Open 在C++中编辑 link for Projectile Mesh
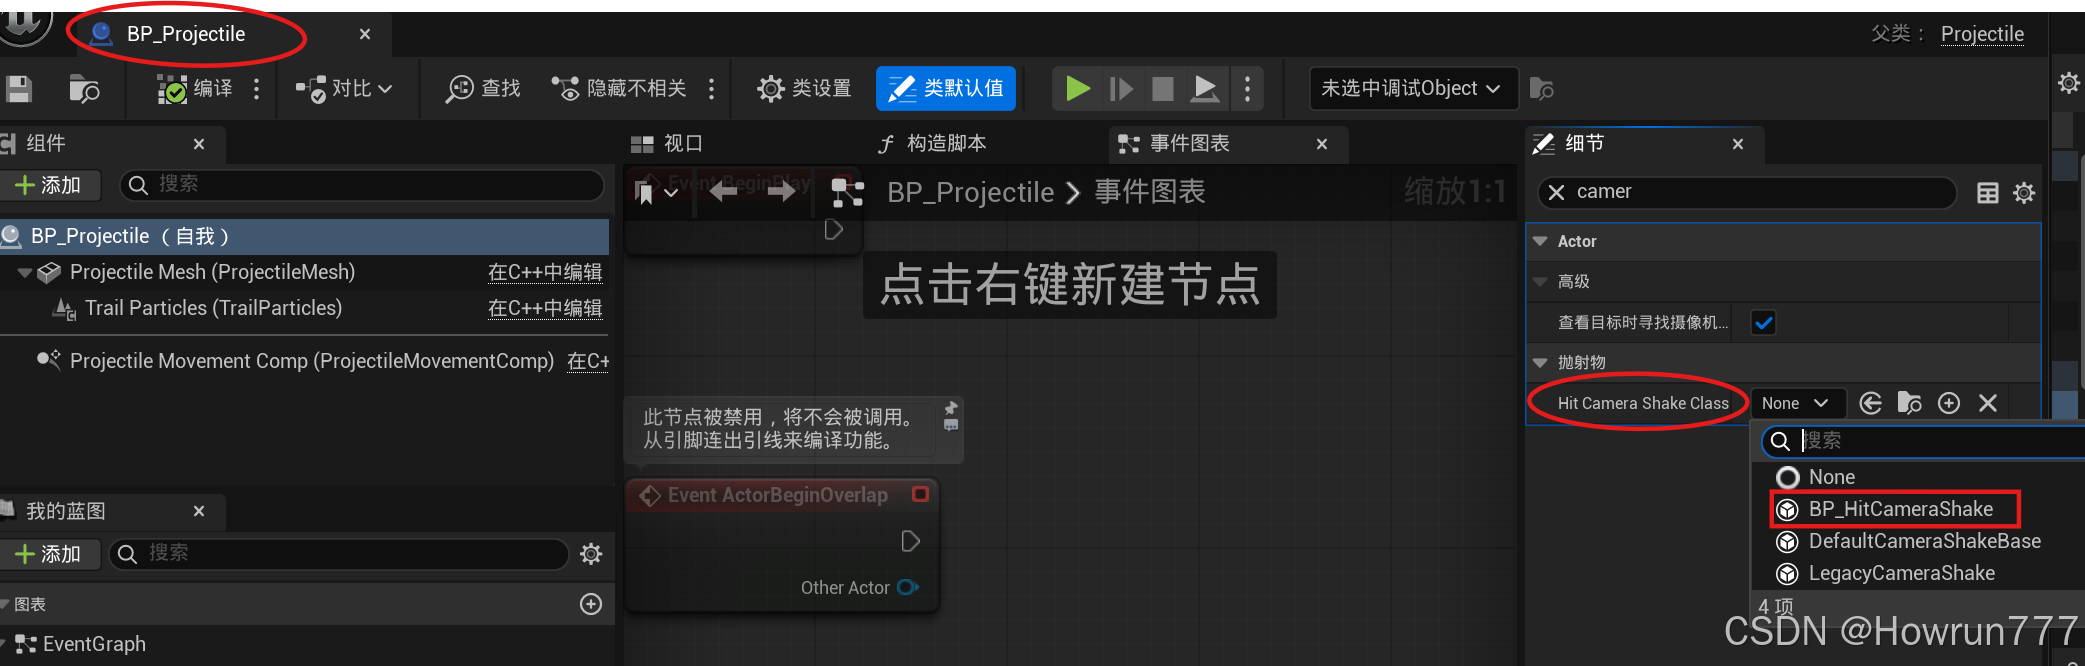 coord(545,273)
